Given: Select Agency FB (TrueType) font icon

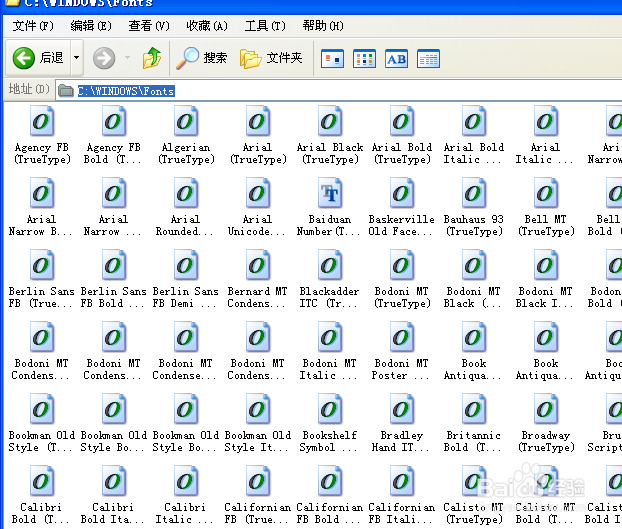Looking at the screenshot, I should (42, 121).
